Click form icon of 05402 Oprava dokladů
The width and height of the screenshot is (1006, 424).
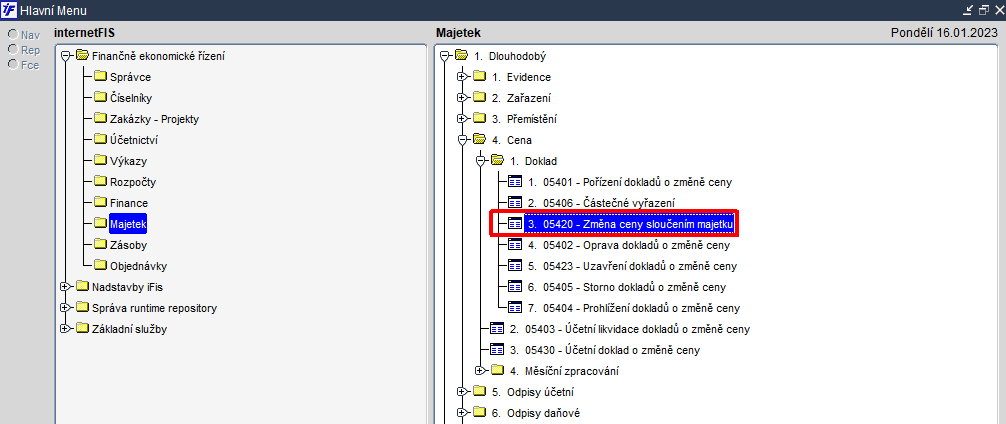point(515,244)
